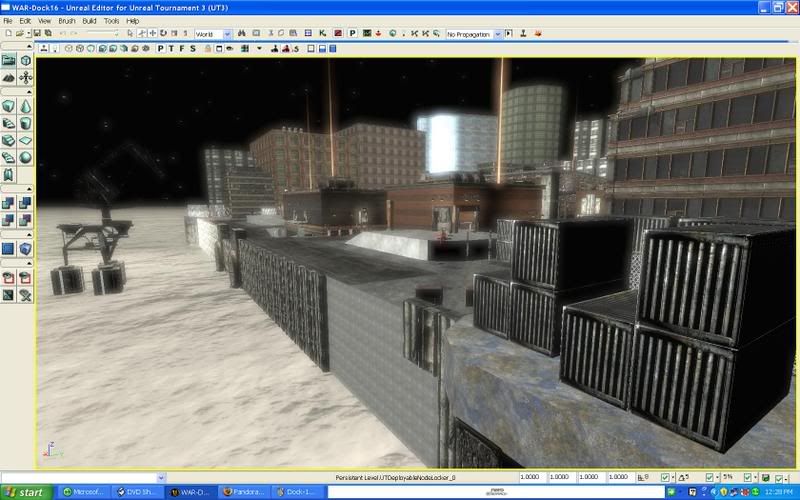Toggle the scale snap 5% checkbox
Screen dimensions: 800x500
tap(748, 478)
